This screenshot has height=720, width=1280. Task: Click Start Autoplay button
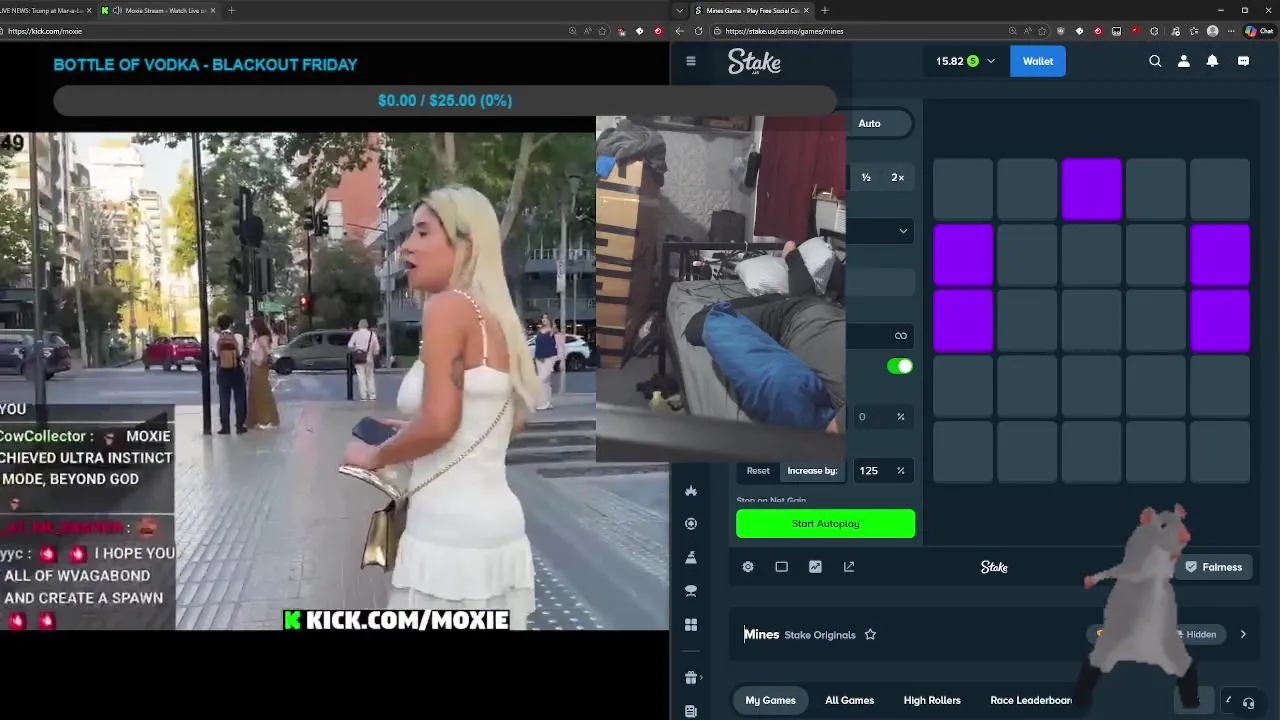(x=825, y=524)
